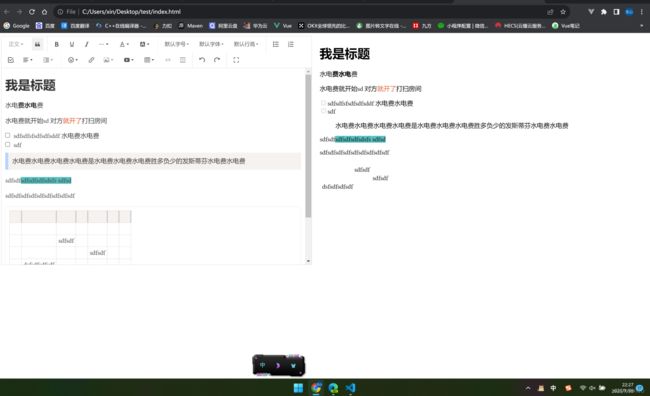Open Chrome from the taskbar
650x396 pixels.
(316, 388)
